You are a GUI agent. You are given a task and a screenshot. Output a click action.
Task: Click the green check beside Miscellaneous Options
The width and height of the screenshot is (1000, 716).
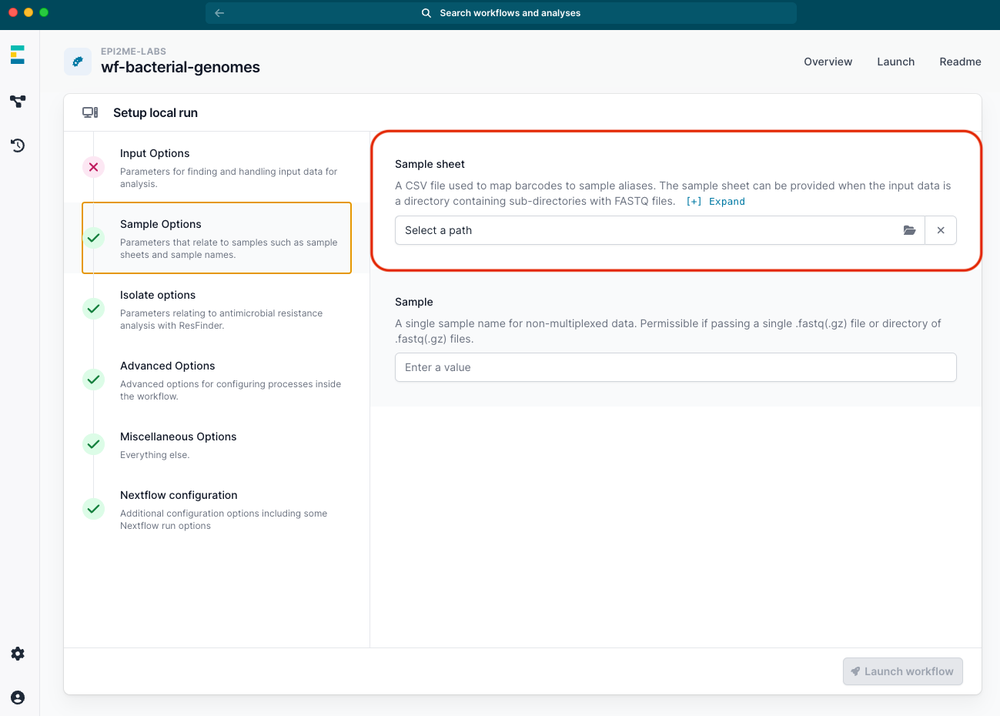(x=94, y=444)
